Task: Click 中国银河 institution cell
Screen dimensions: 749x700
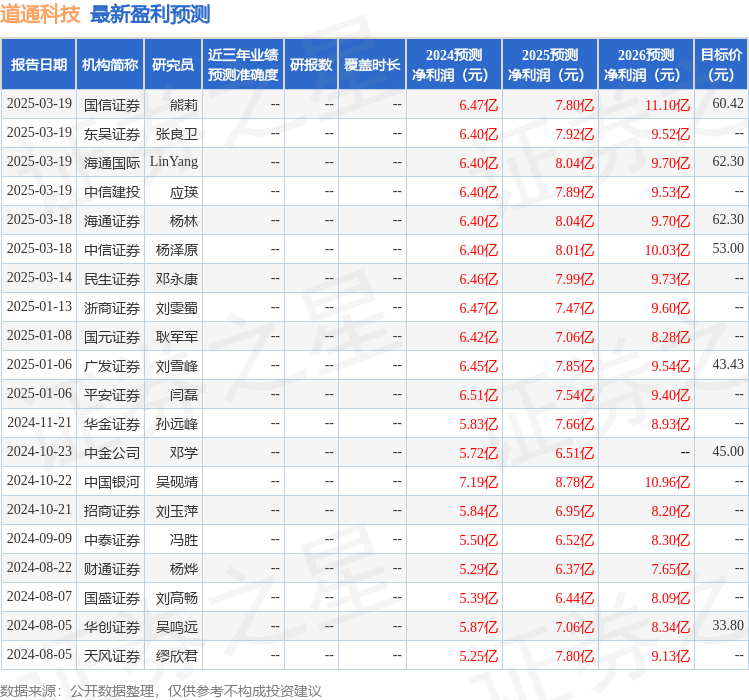Action: (x=112, y=482)
